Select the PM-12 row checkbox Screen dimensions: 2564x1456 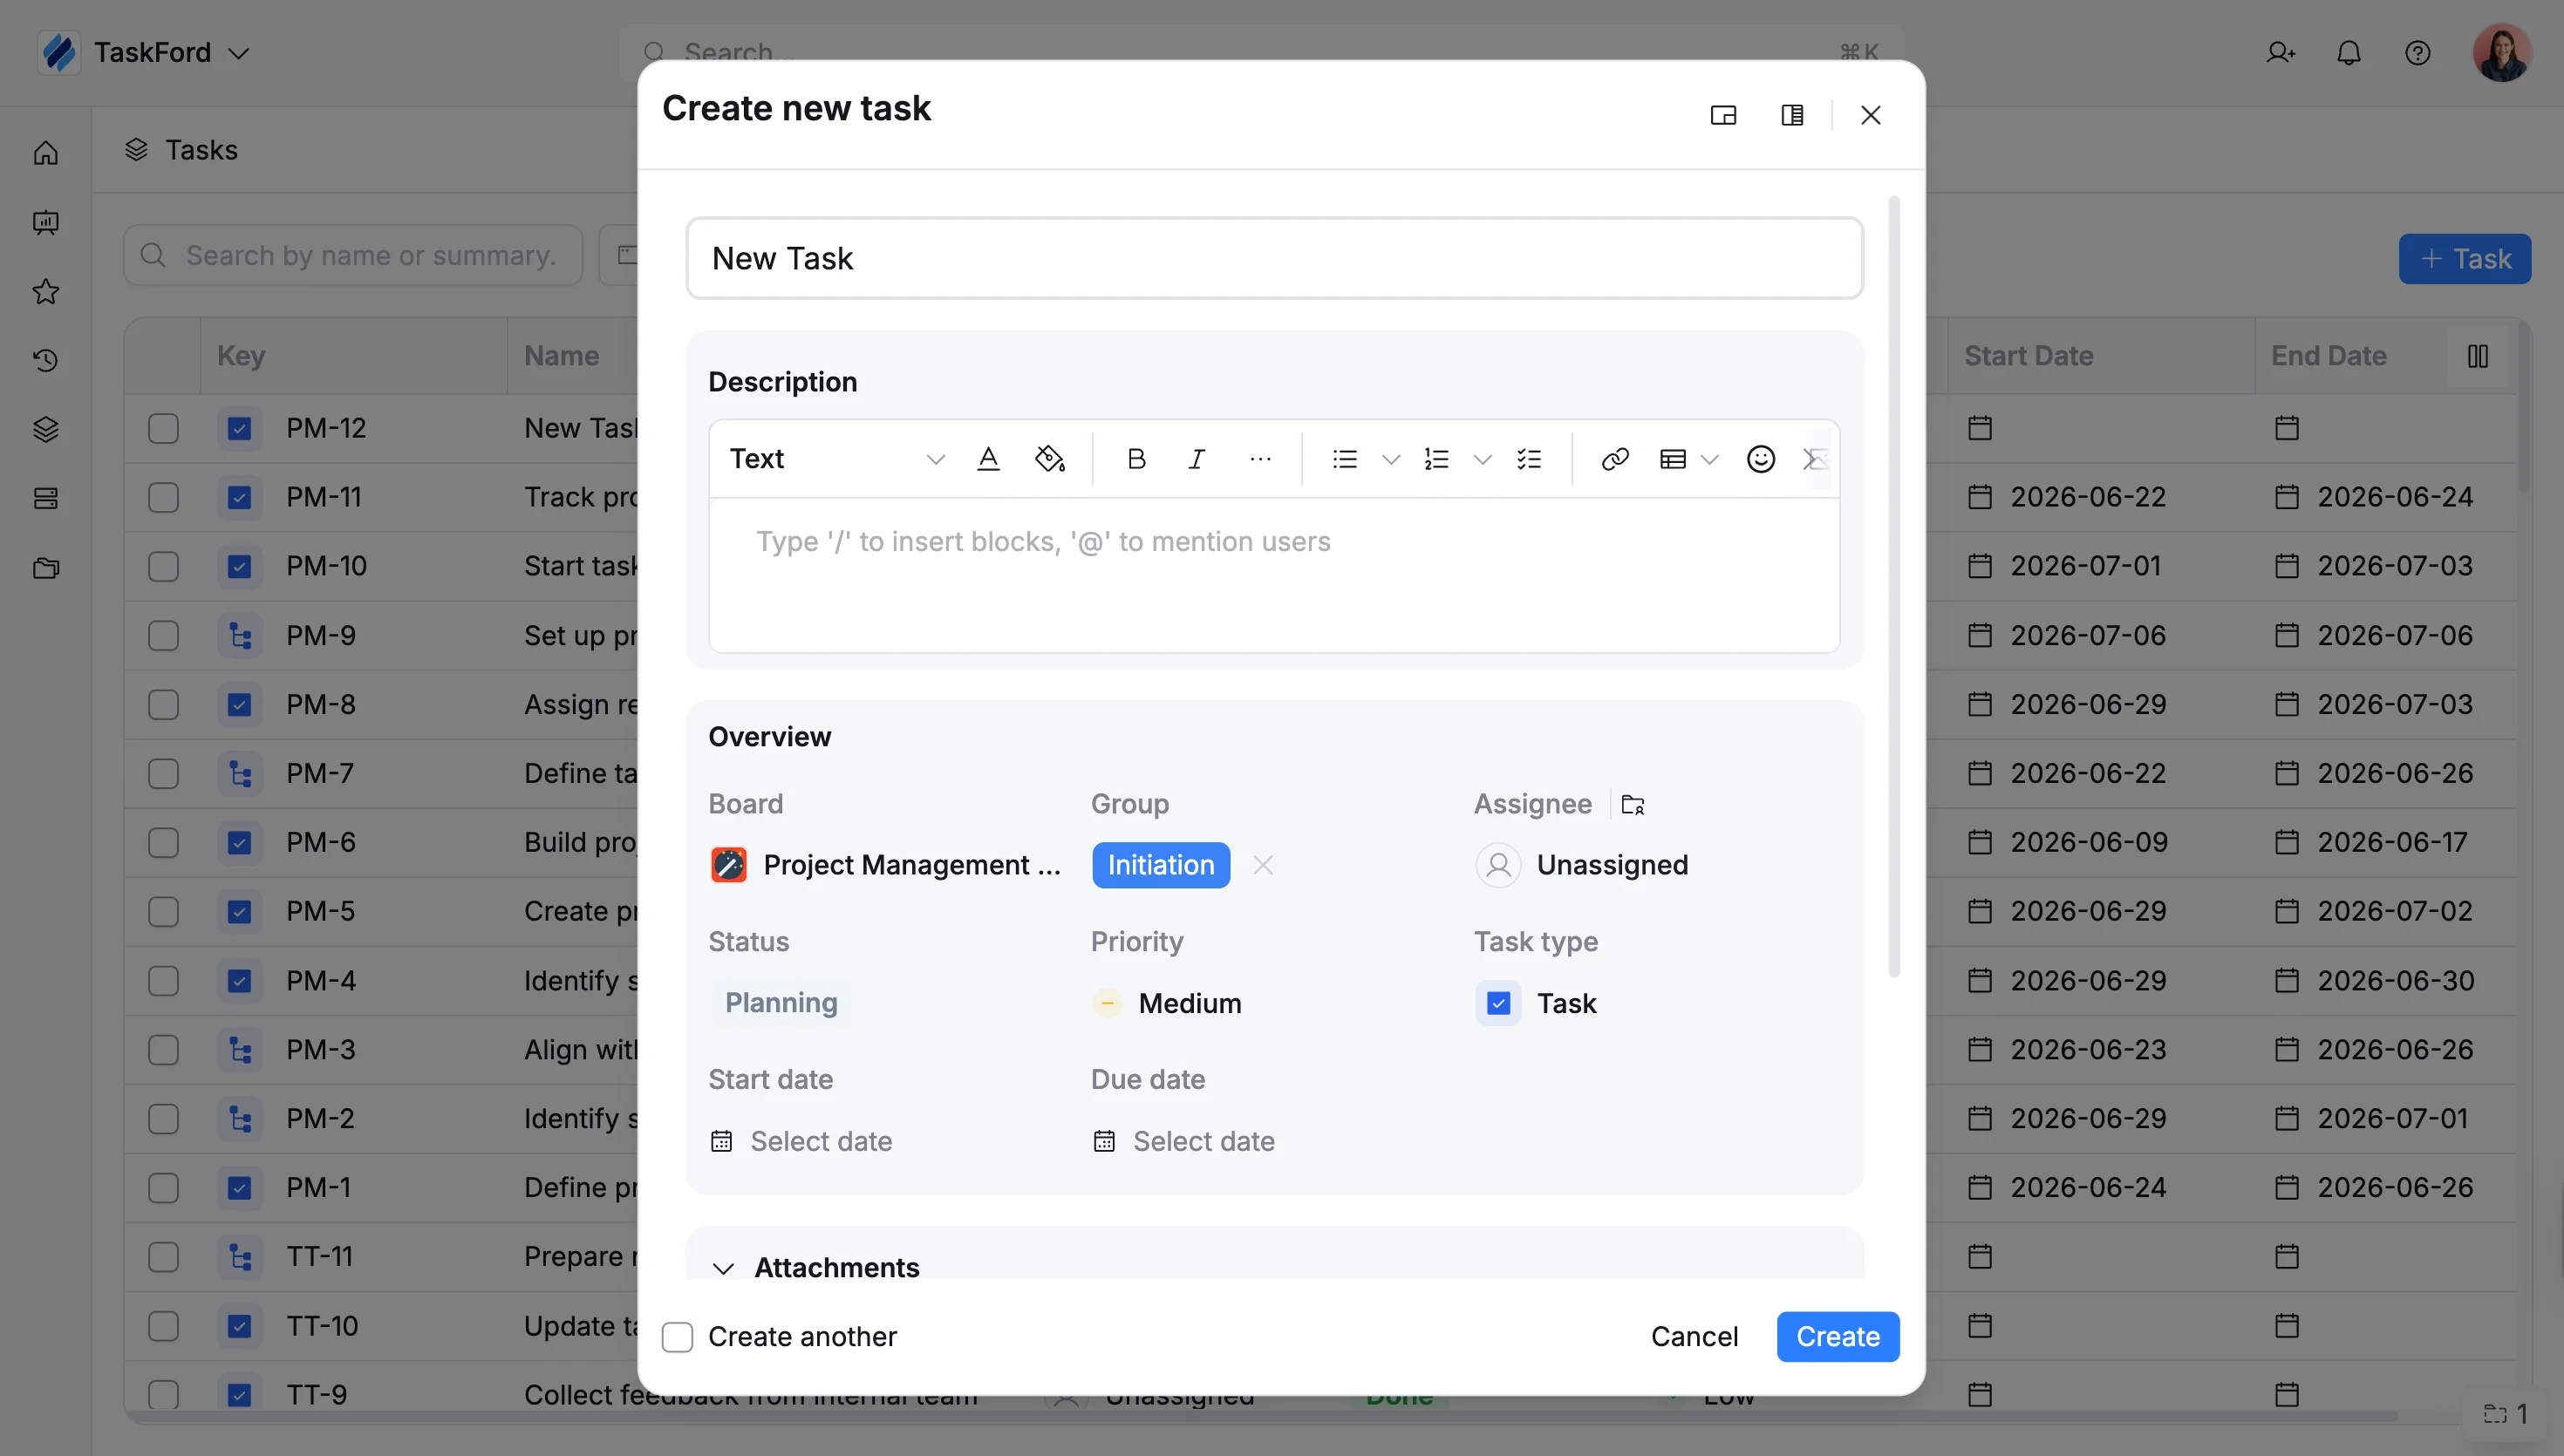[x=163, y=429]
